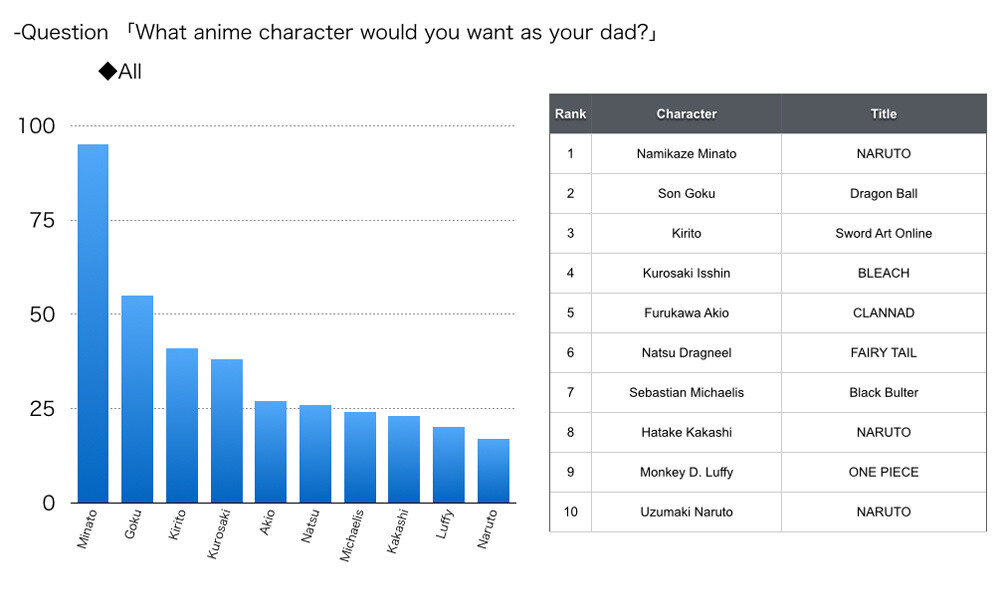
Task: Click the Natsu bar in the chart
Action: (x=315, y=454)
